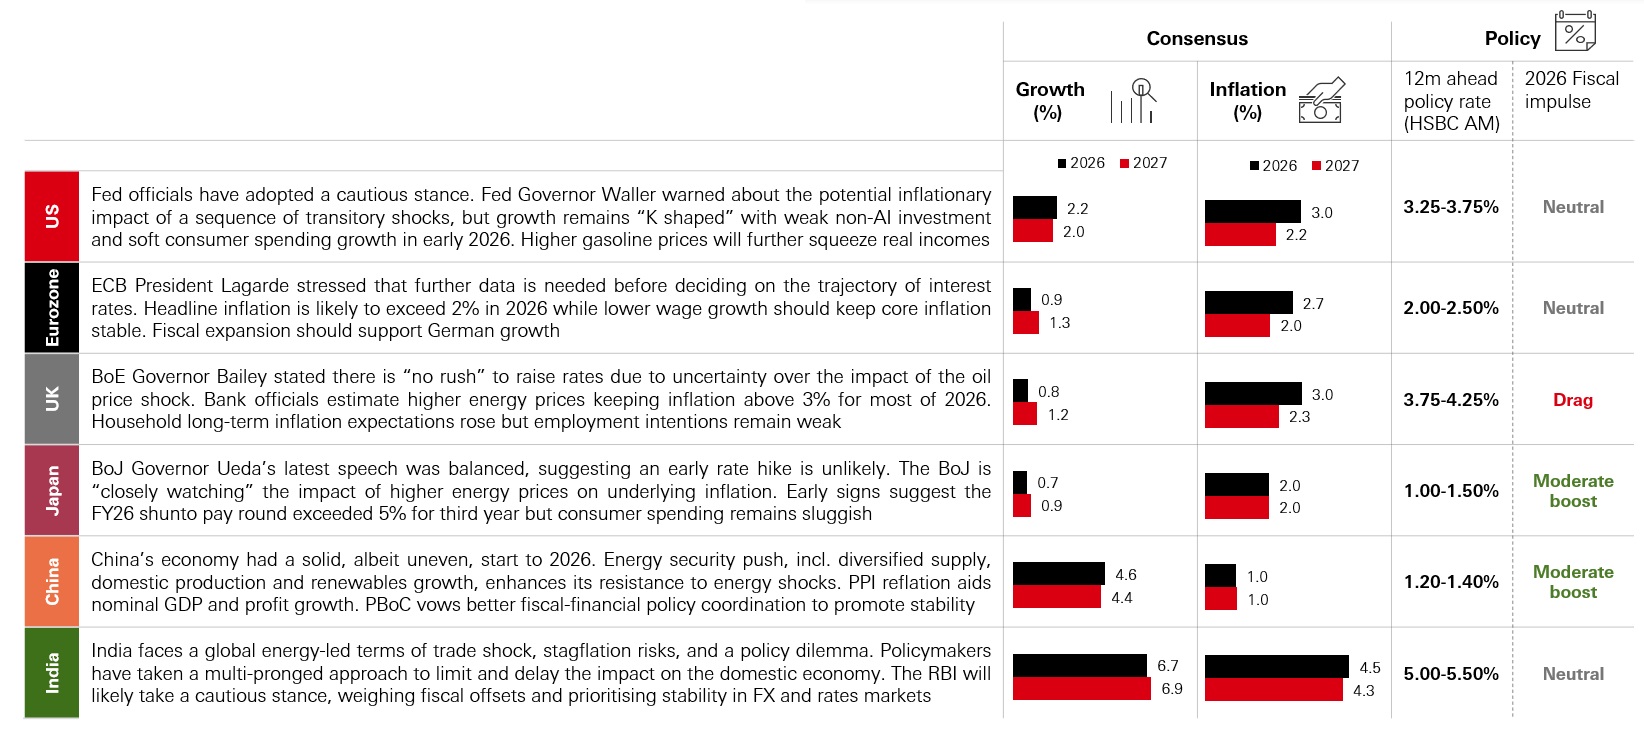Select the Japan country label
This screenshot has width=1644, height=731.
52,490
